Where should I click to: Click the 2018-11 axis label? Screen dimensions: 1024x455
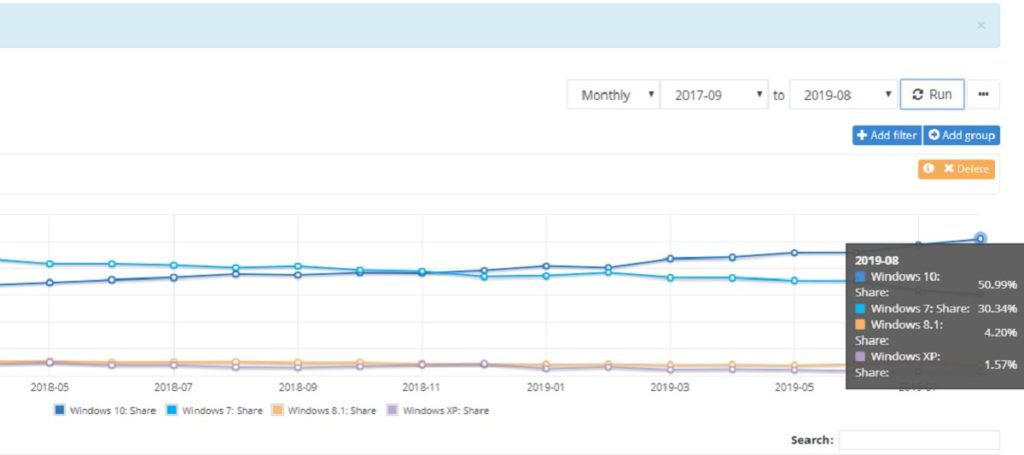(x=422, y=387)
